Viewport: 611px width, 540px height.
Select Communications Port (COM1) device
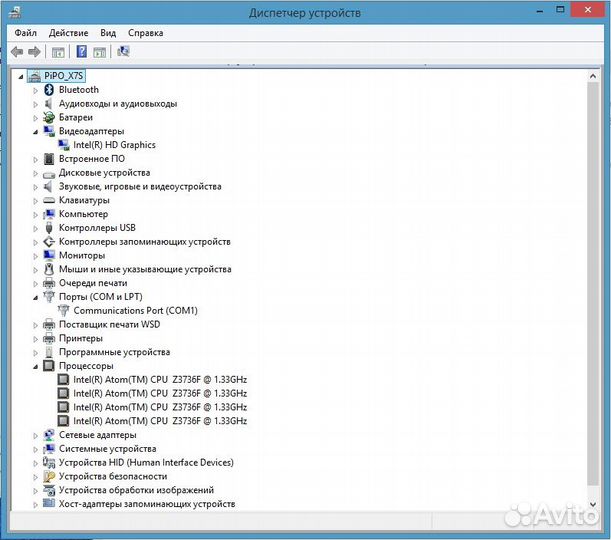[x=136, y=311]
